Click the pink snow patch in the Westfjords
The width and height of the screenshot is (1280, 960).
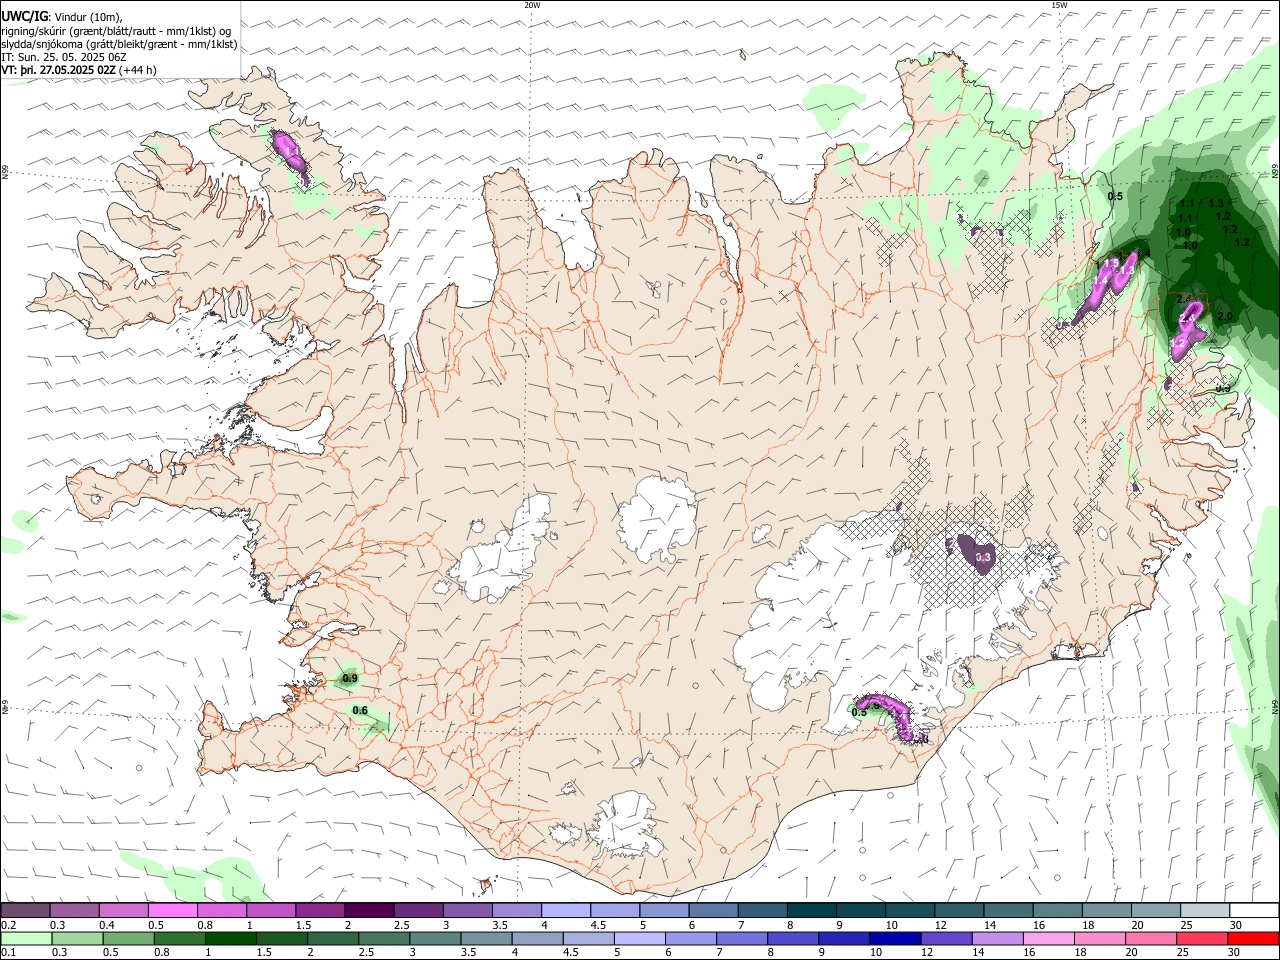pos(292,152)
